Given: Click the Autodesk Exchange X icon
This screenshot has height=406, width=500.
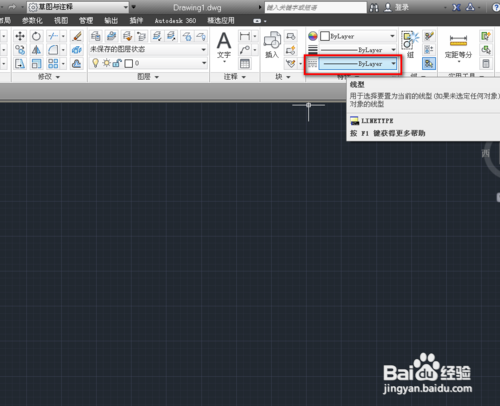Looking at the screenshot, I should [x=456, y=7].
